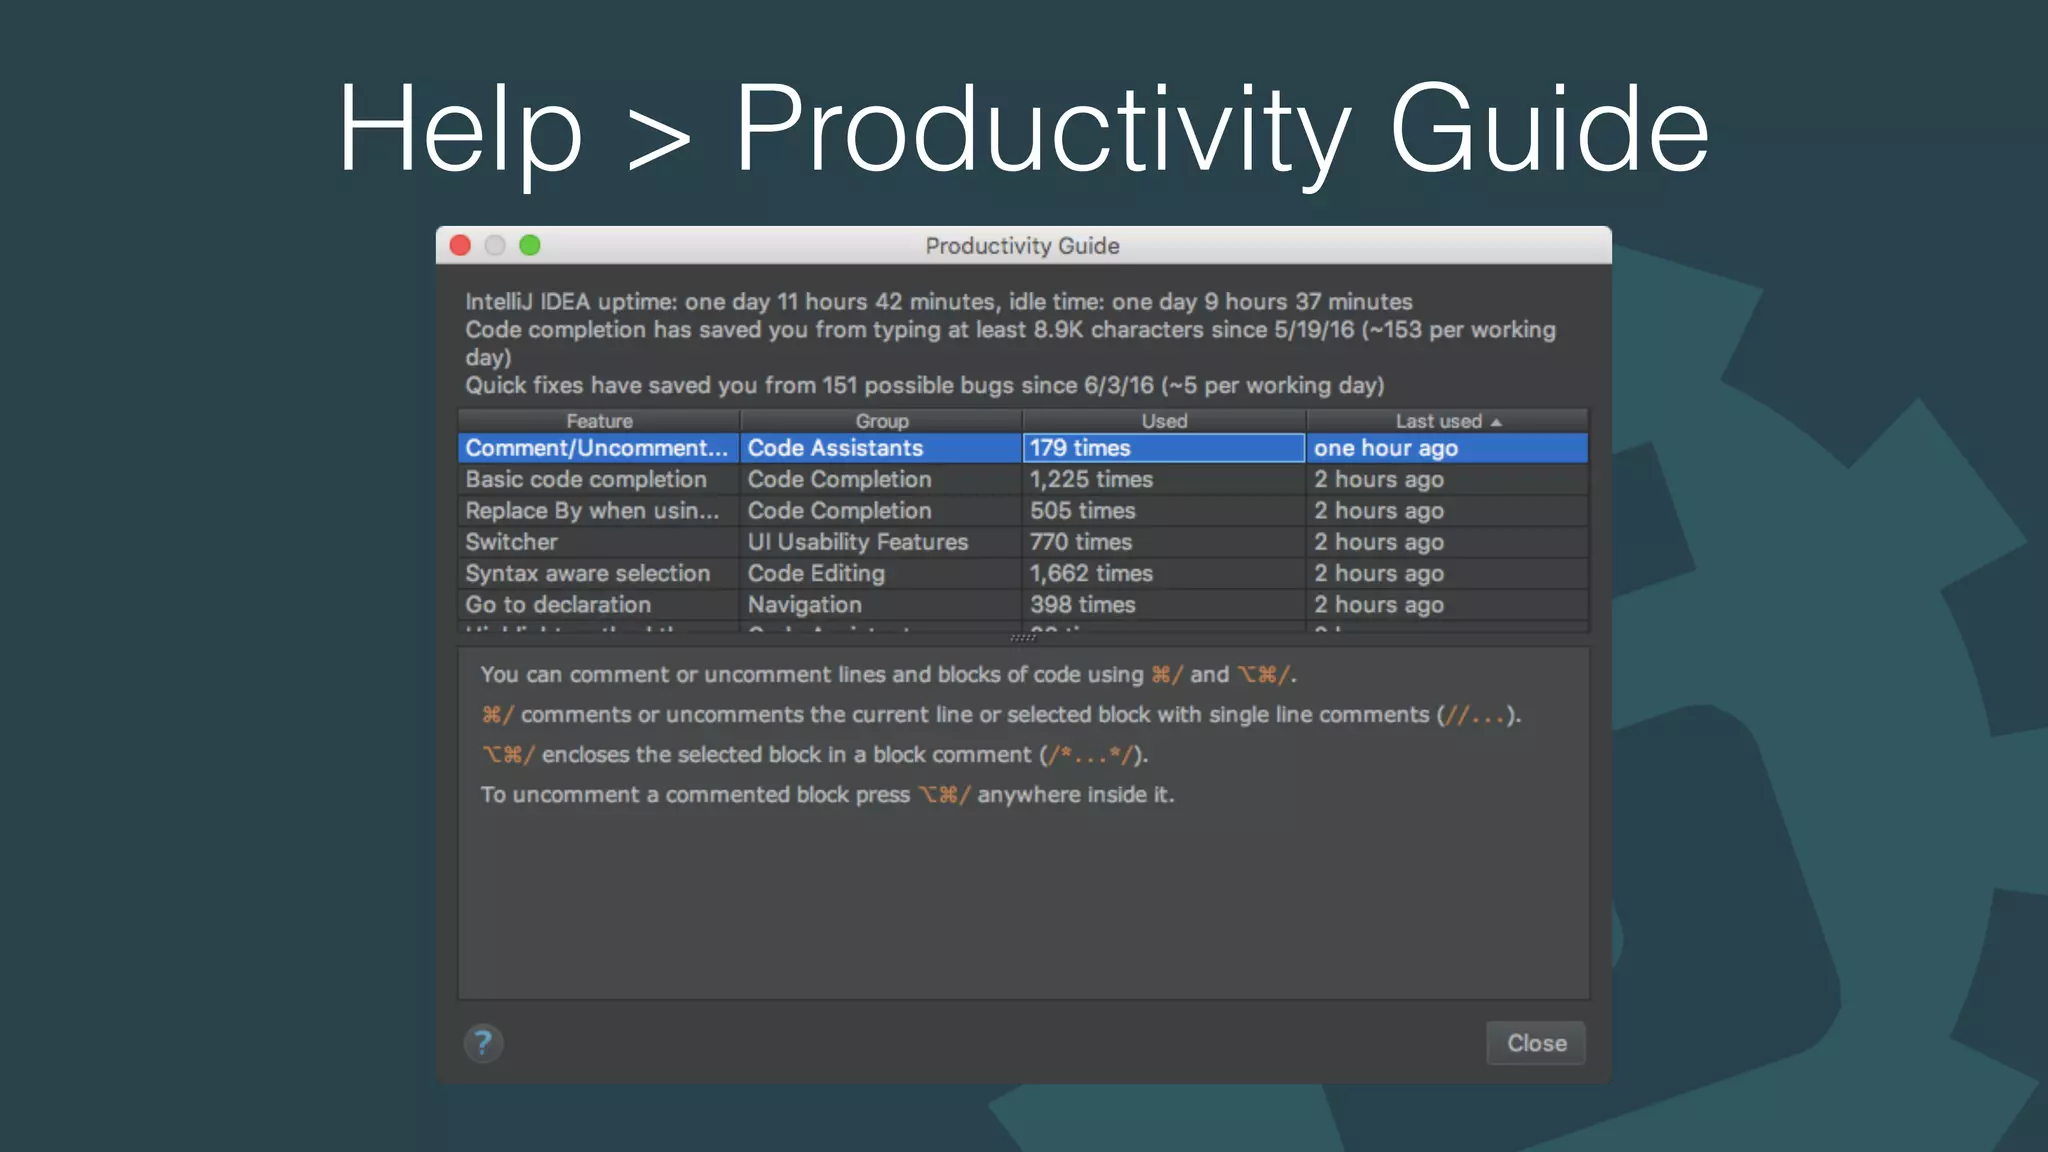The image size is (2048, 1152).
Task: Close the Productivity Guide window with red button
Action: tap(461, 245)
